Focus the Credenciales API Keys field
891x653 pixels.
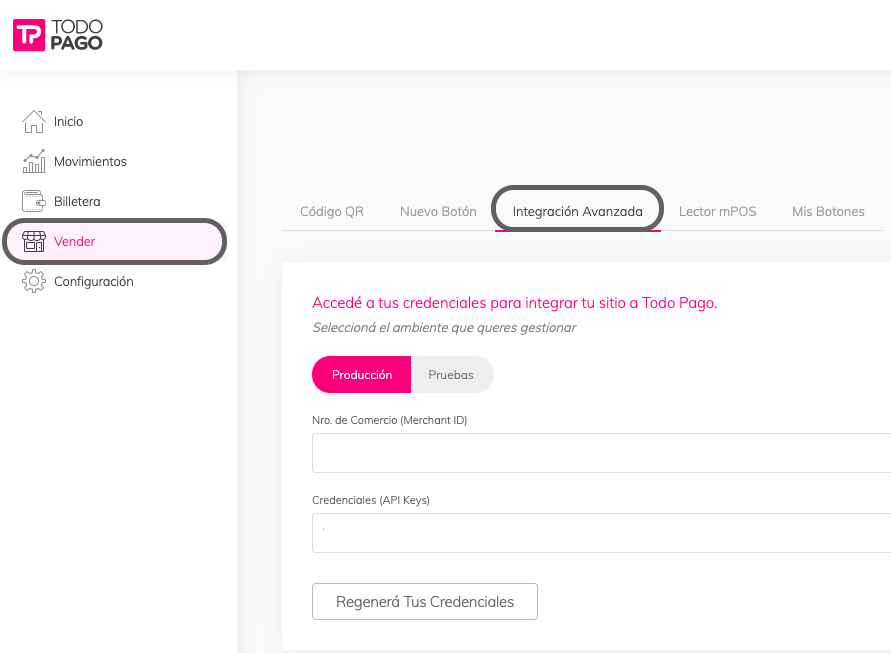click(x=601, y=533)
